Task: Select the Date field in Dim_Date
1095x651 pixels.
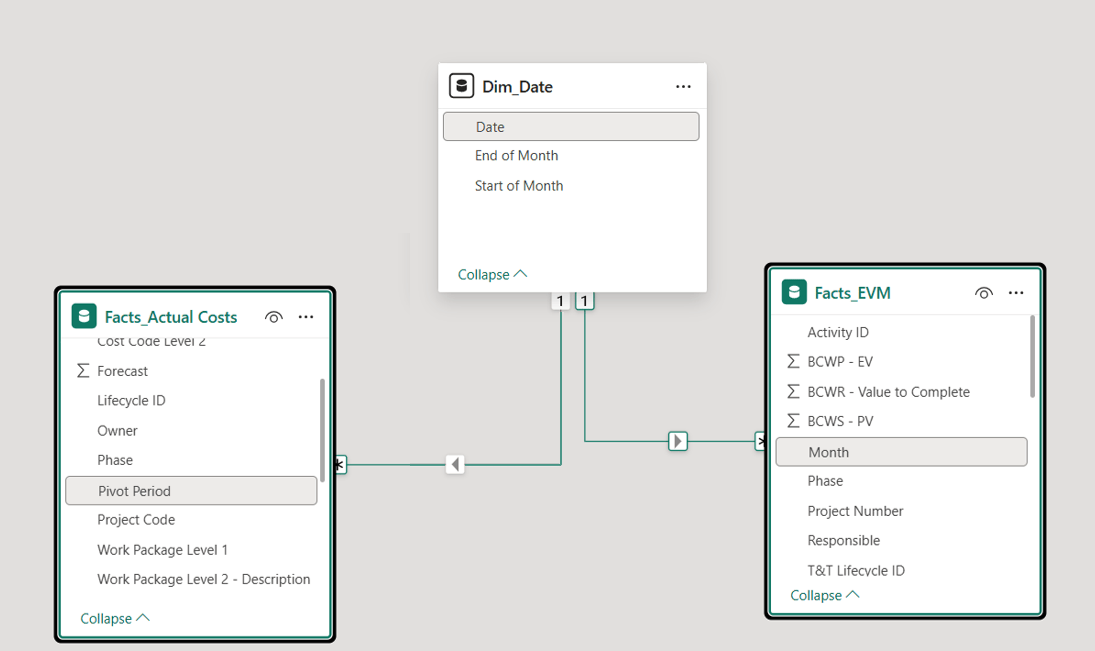Action: coord(571,126)
